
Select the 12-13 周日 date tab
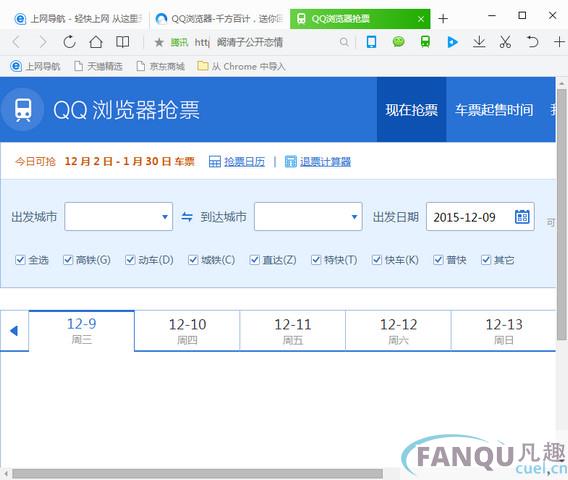[x=504, y=331]
